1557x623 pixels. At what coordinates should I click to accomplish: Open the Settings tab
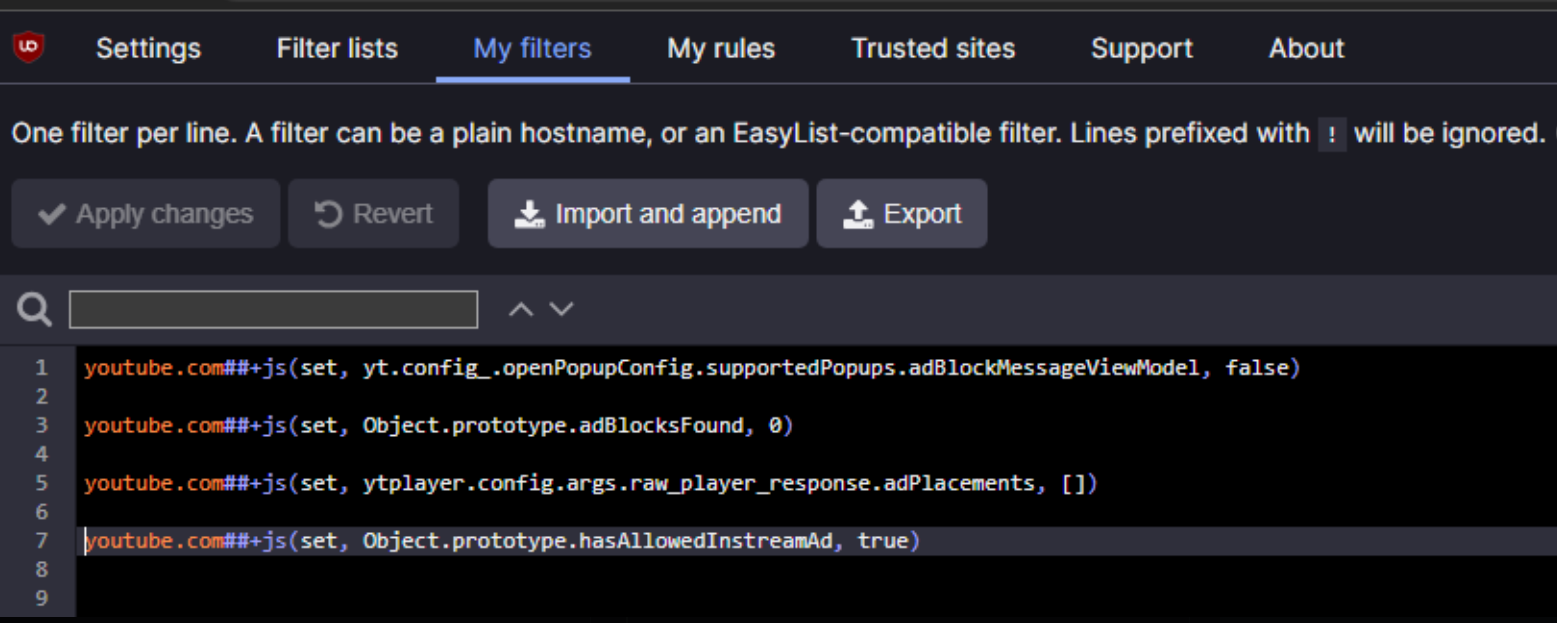(148, 48)
